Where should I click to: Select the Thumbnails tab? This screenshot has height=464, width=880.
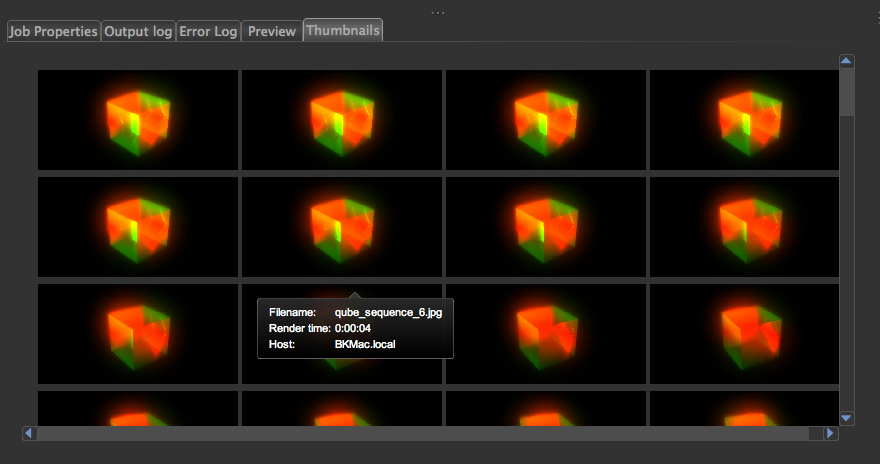[x=343, y=30]
